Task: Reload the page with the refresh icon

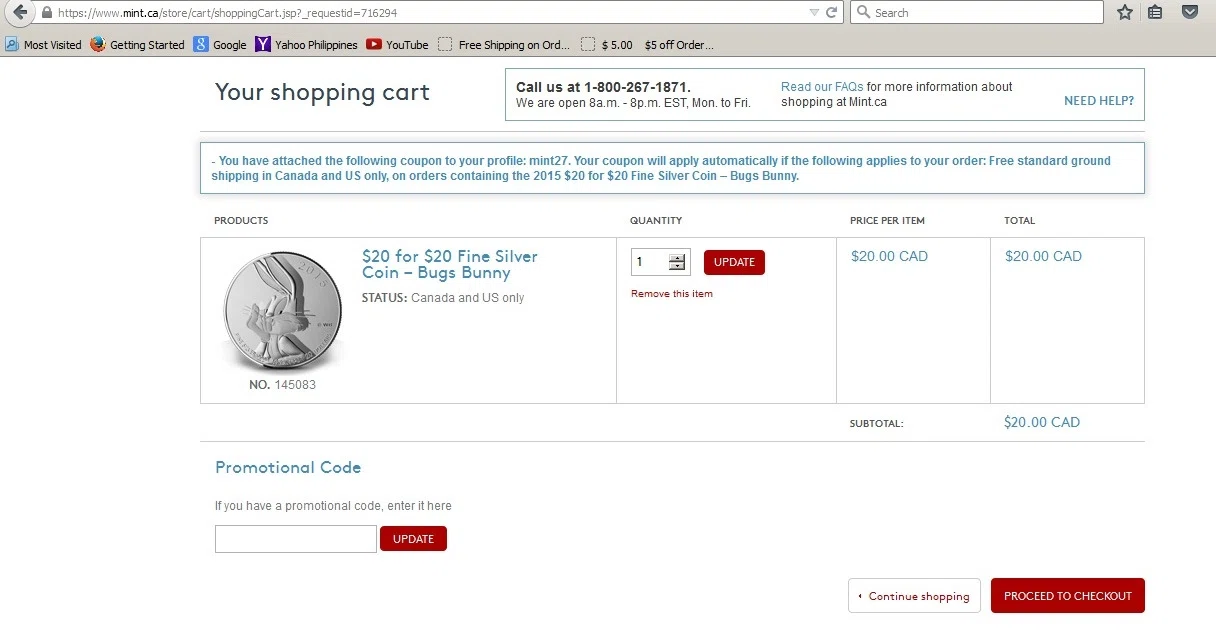Action: [x=831, y=13]
